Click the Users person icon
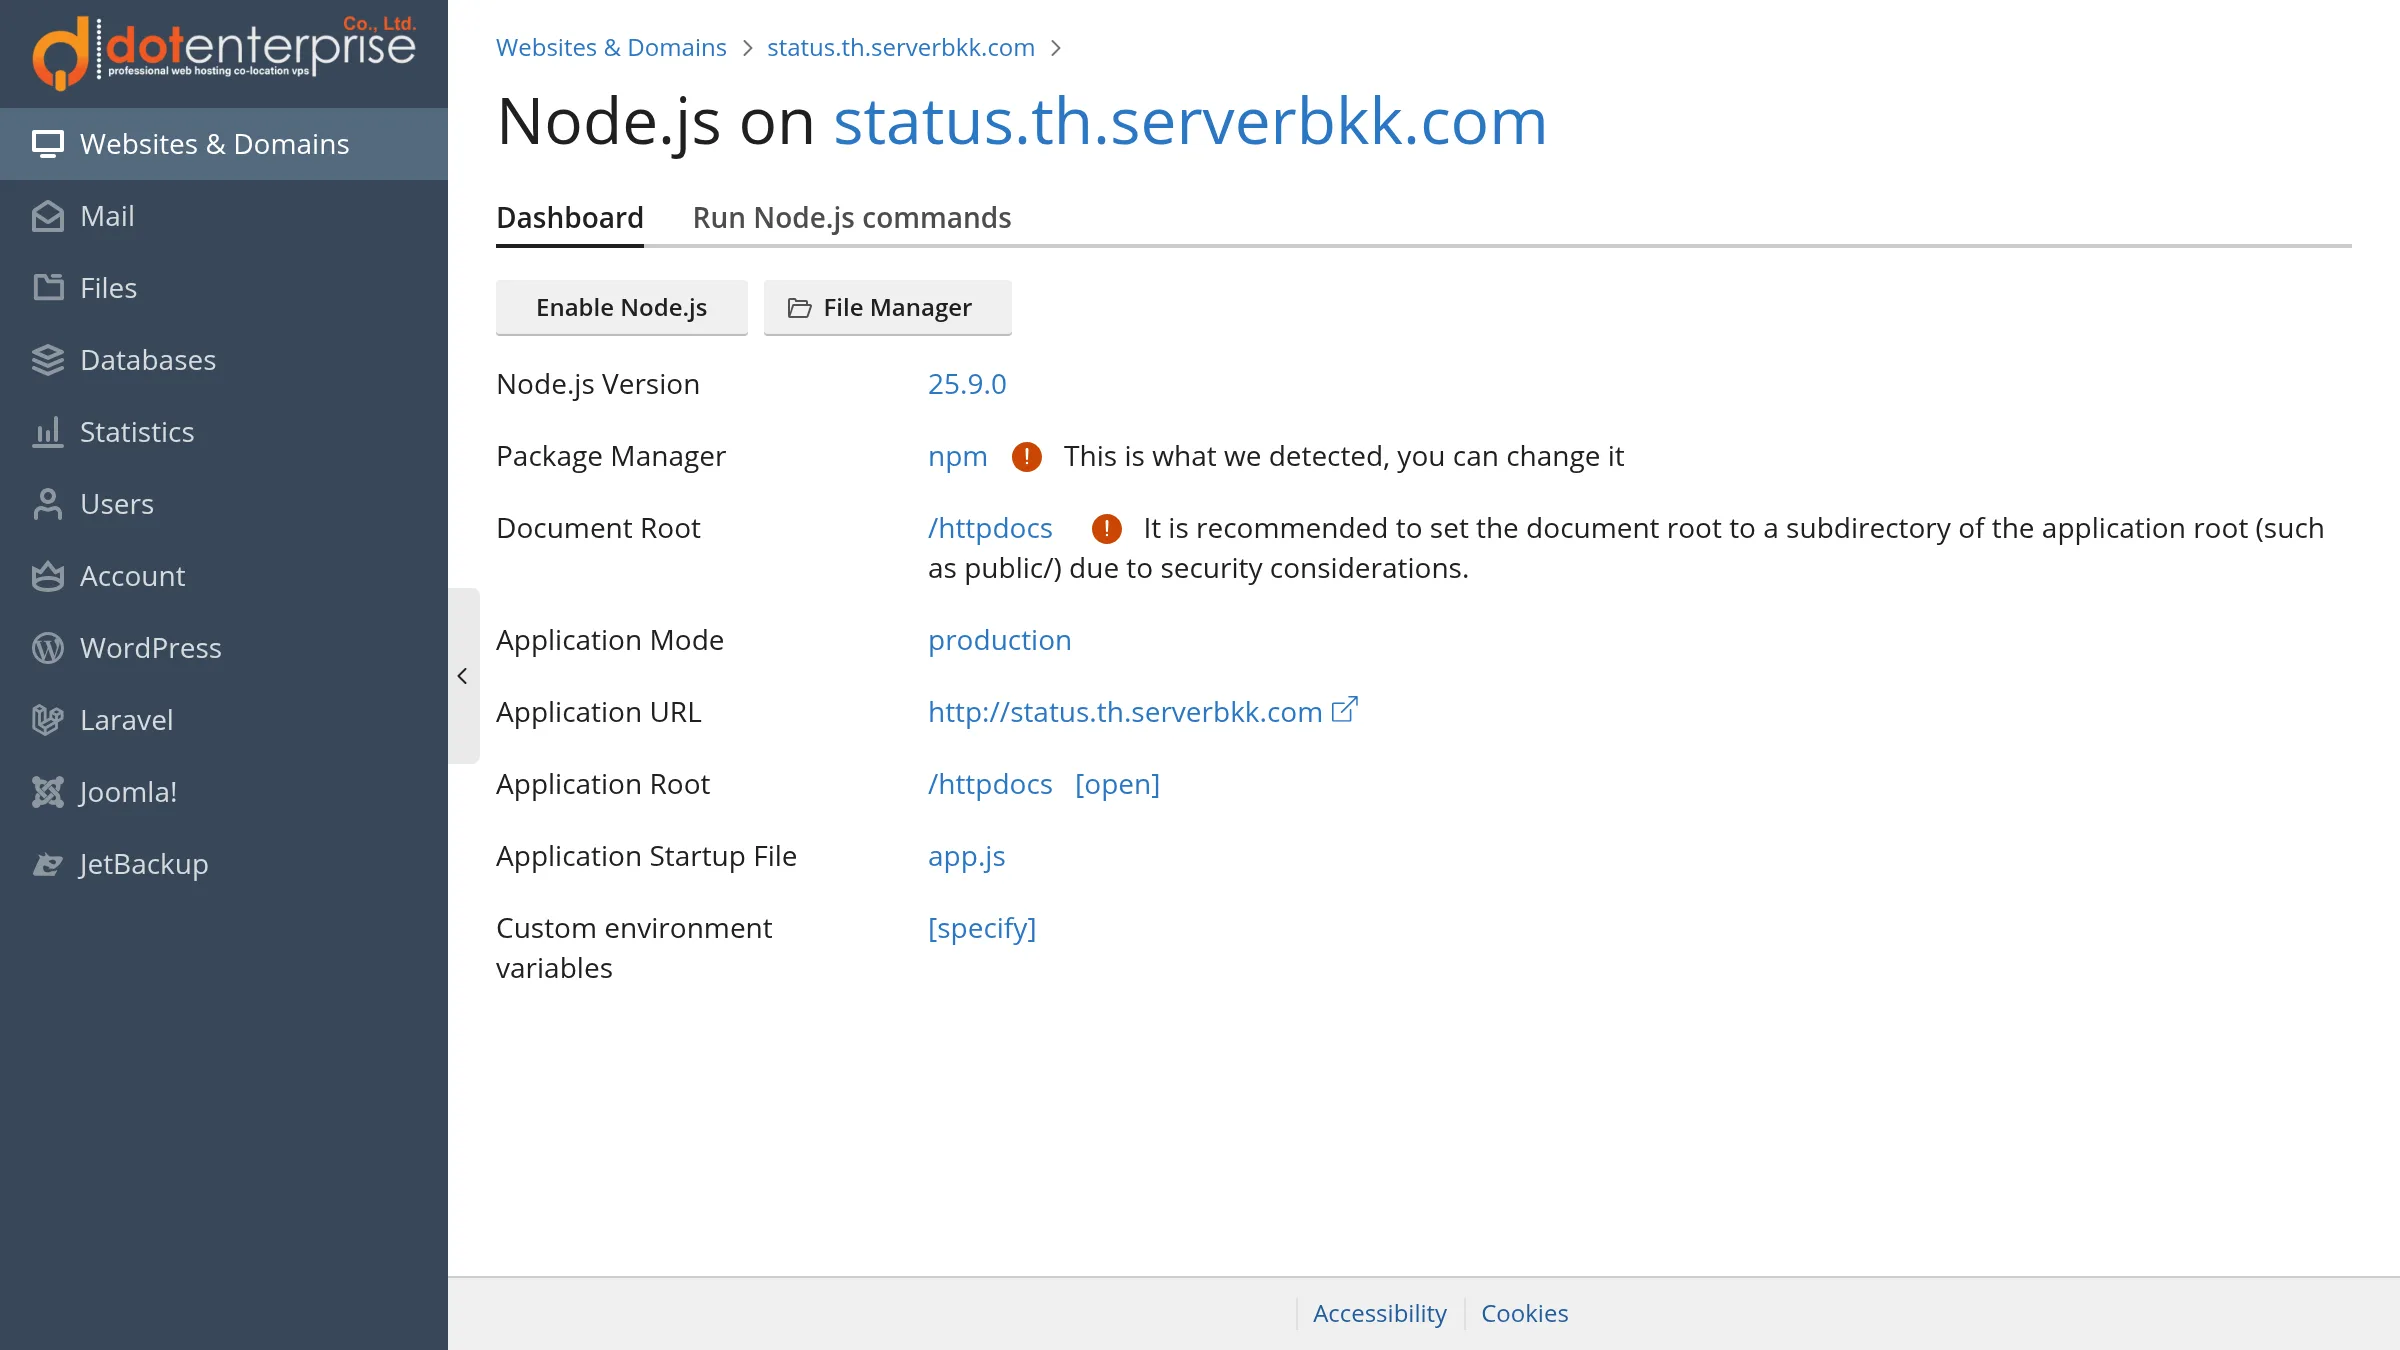The image size is (2400, 1350). (x=48, y=504)
